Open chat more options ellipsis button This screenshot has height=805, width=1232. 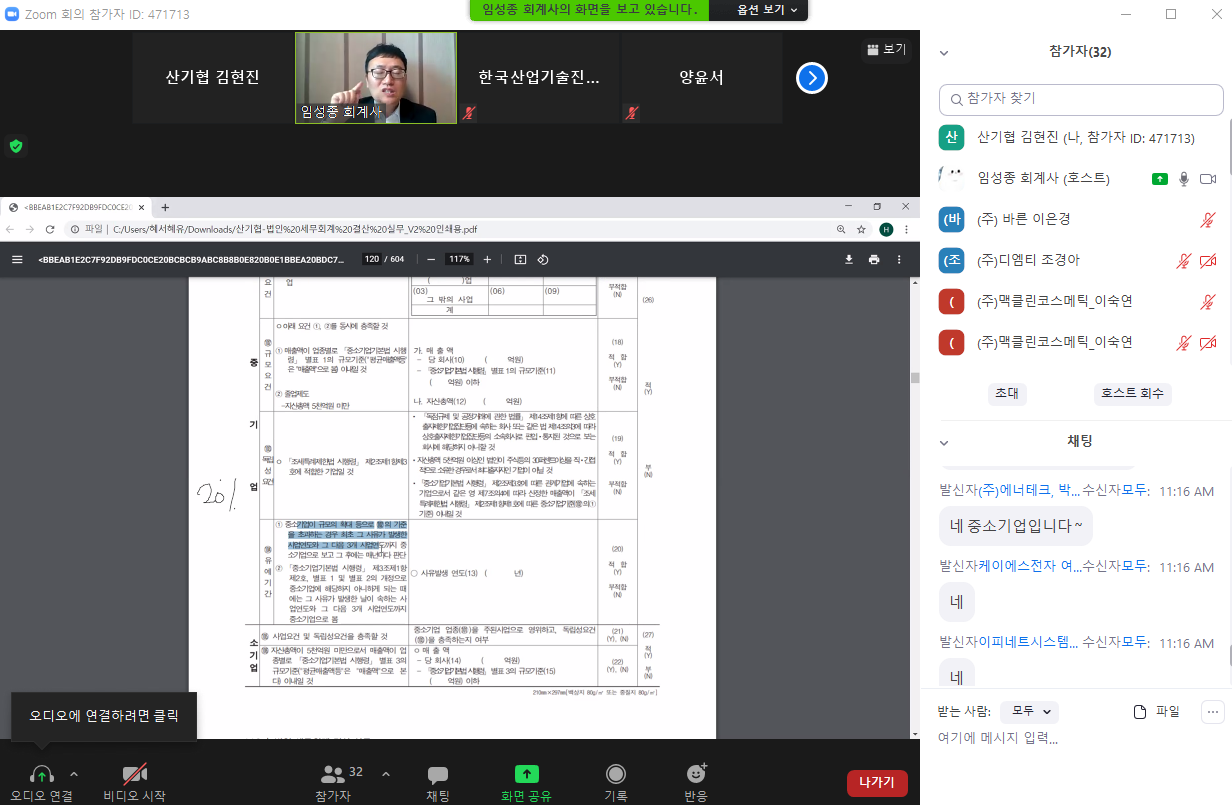(x=1213, y=712)
